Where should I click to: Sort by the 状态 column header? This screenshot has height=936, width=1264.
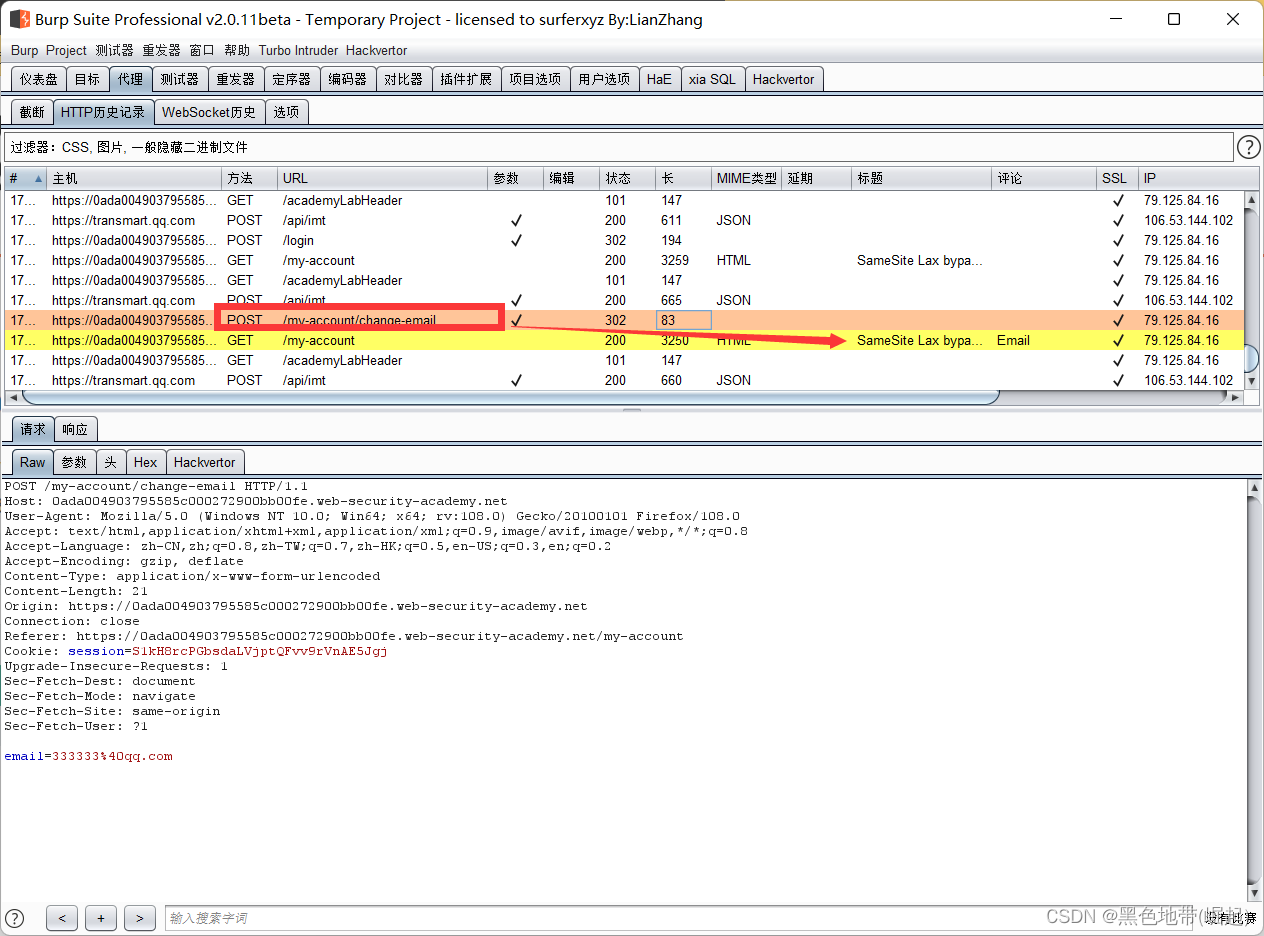(627, 179)
